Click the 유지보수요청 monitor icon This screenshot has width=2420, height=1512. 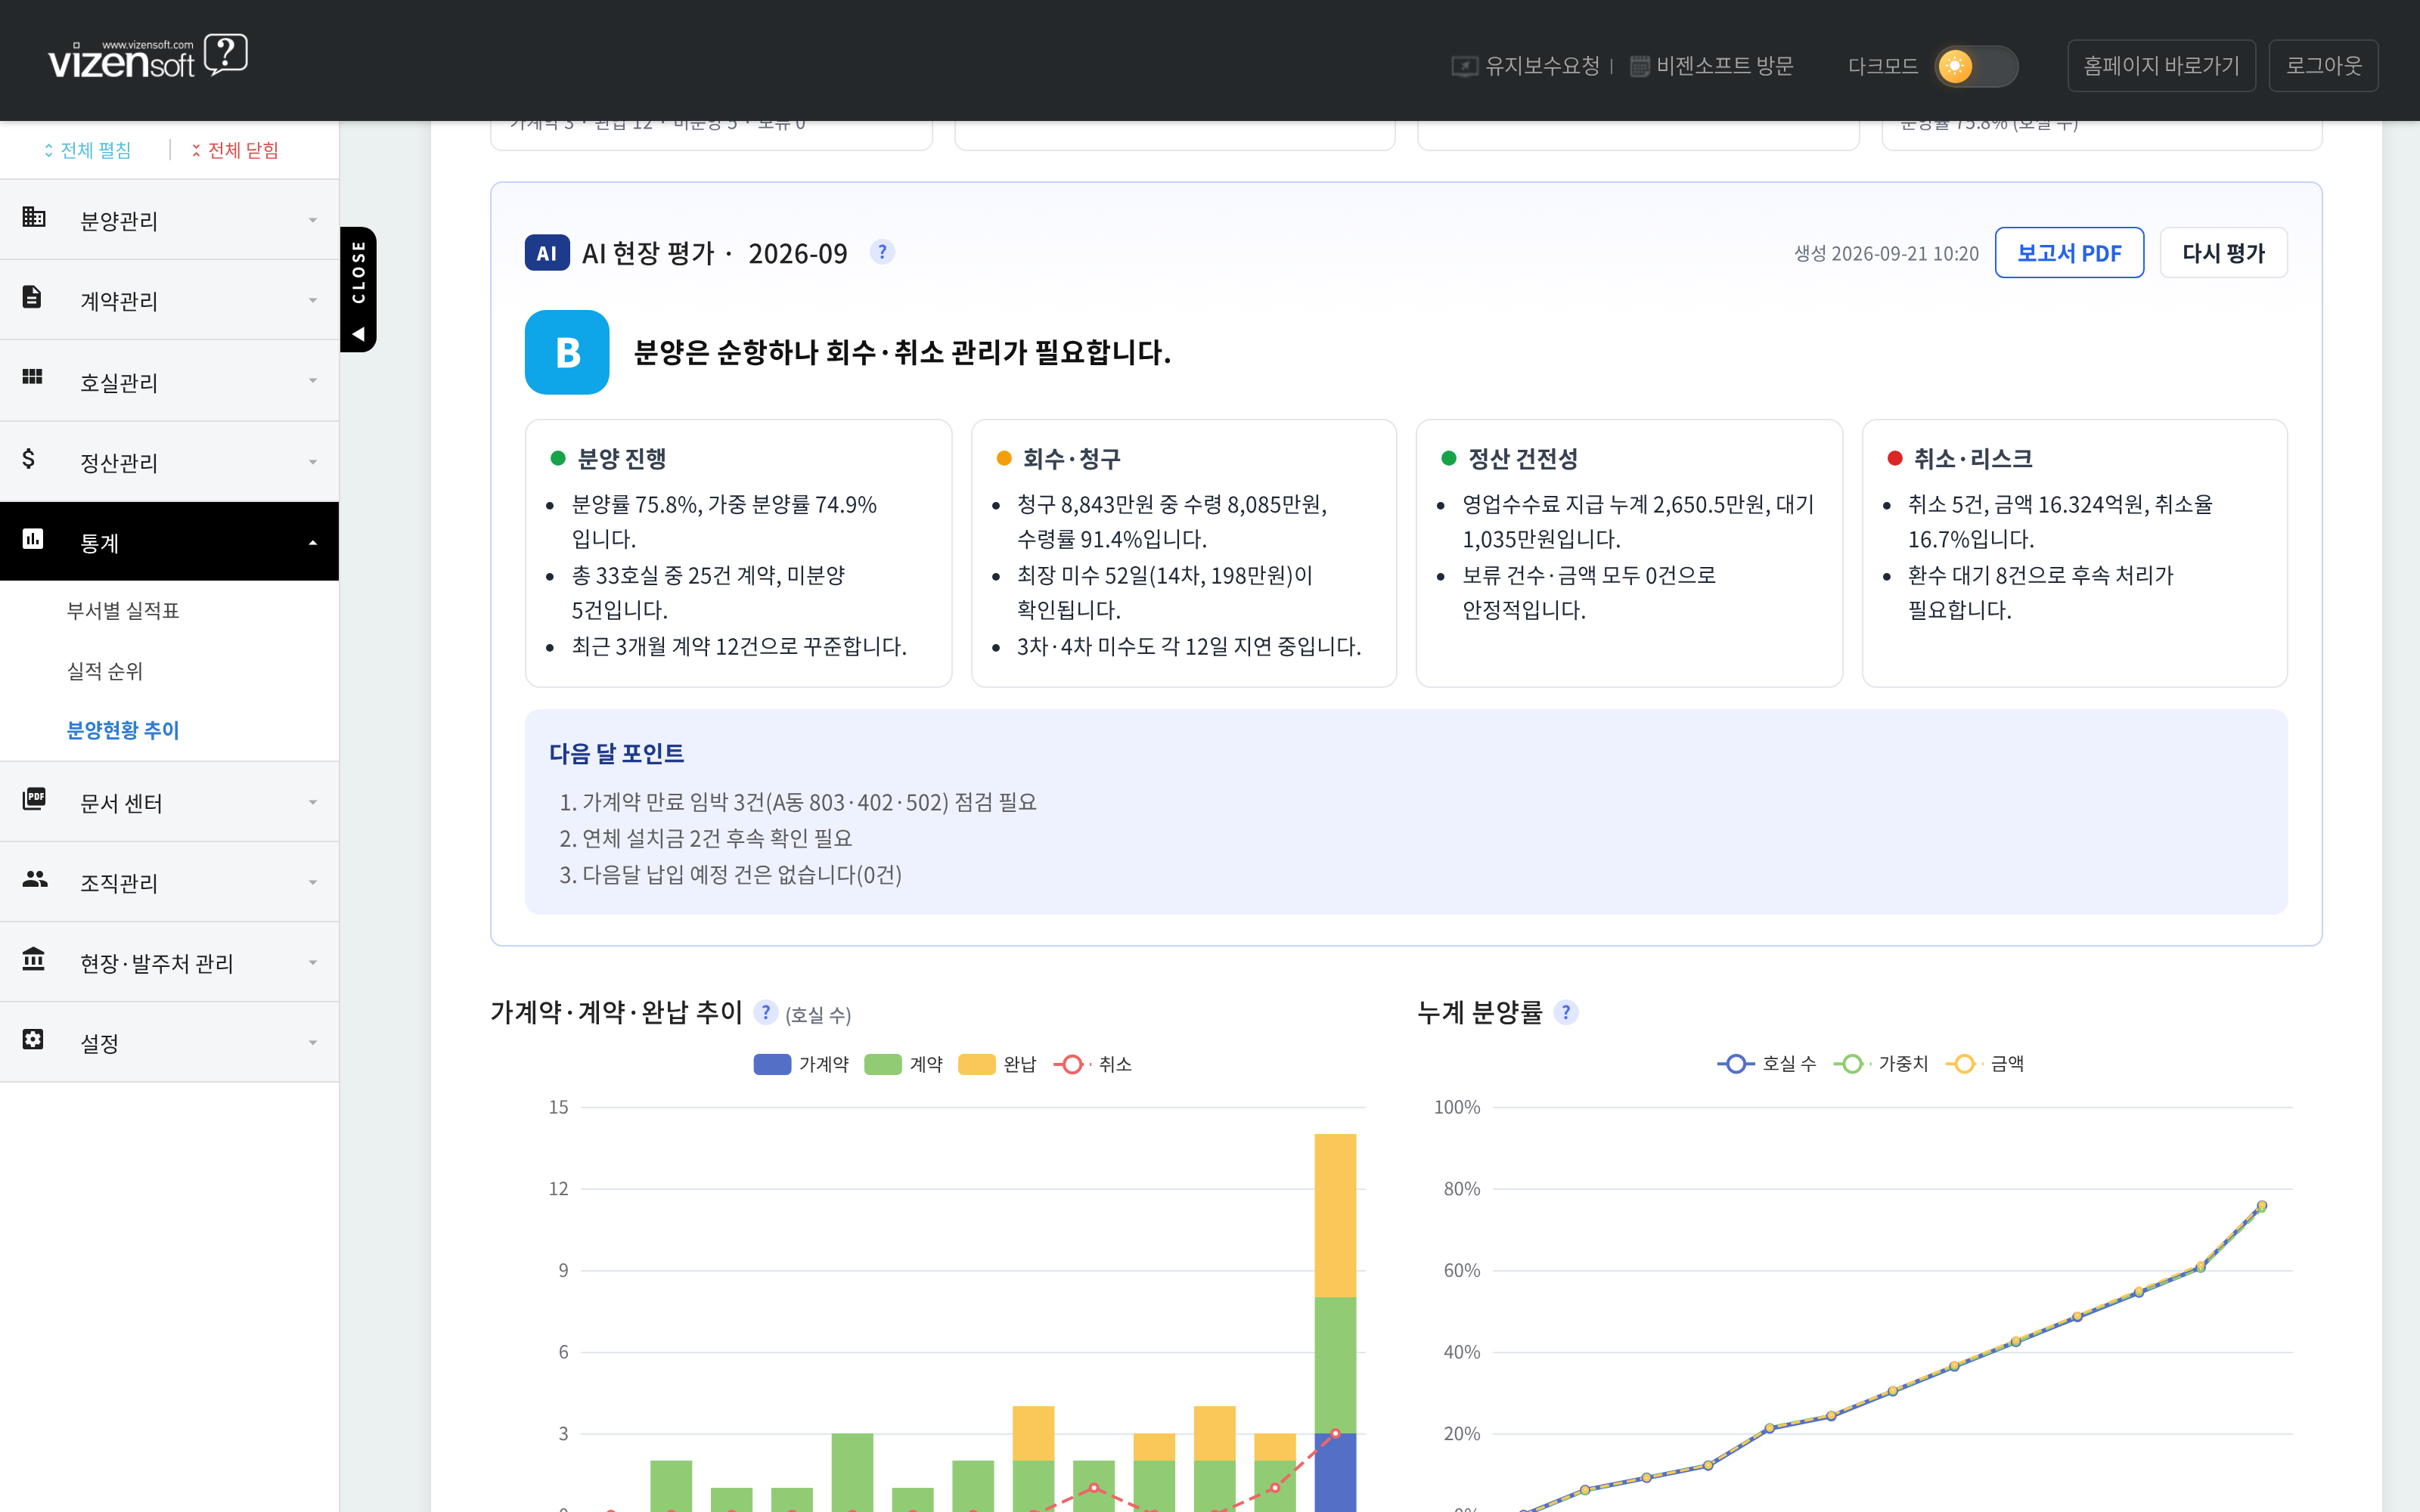[x=1464, y=66]
